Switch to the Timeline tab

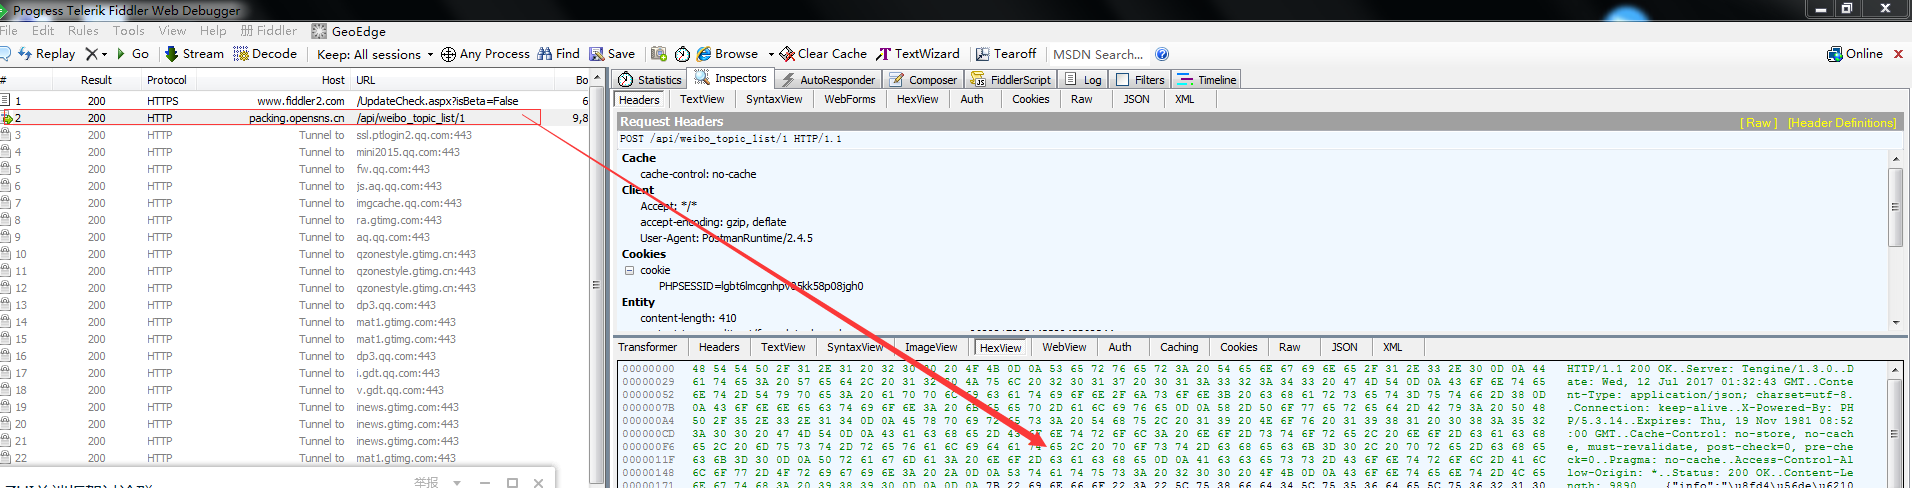[x=1207, y=80]
